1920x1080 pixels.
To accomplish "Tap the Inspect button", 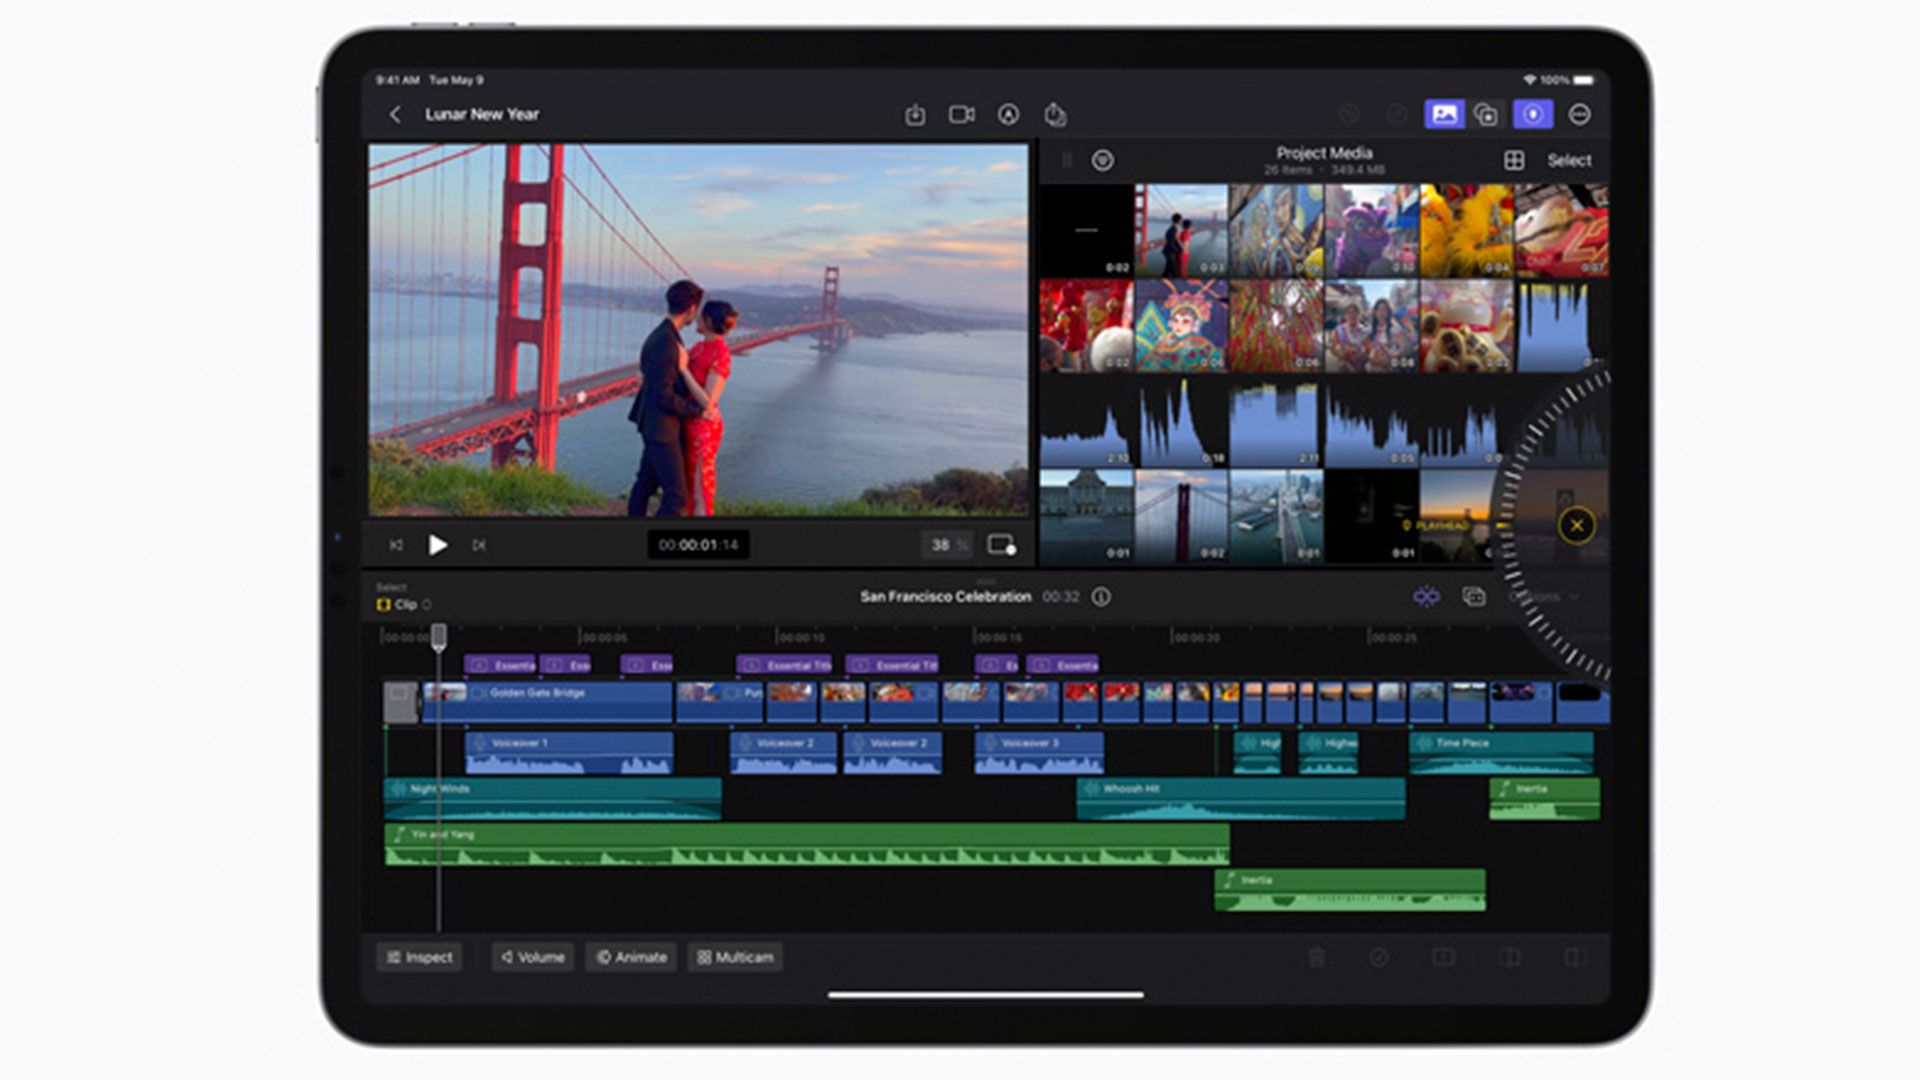I will 419,957.
